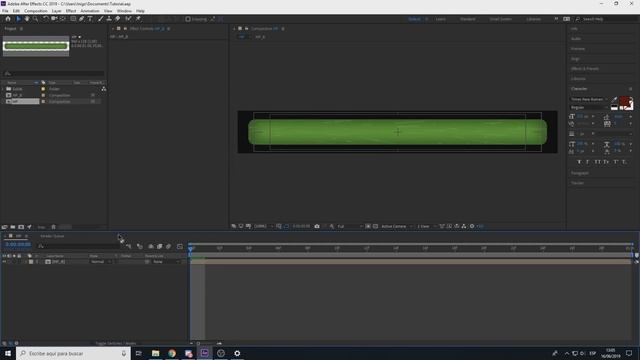Expand the Effects & Presets panel
The width and height of the screenshot is (640, 360).
tap(584, 69)
